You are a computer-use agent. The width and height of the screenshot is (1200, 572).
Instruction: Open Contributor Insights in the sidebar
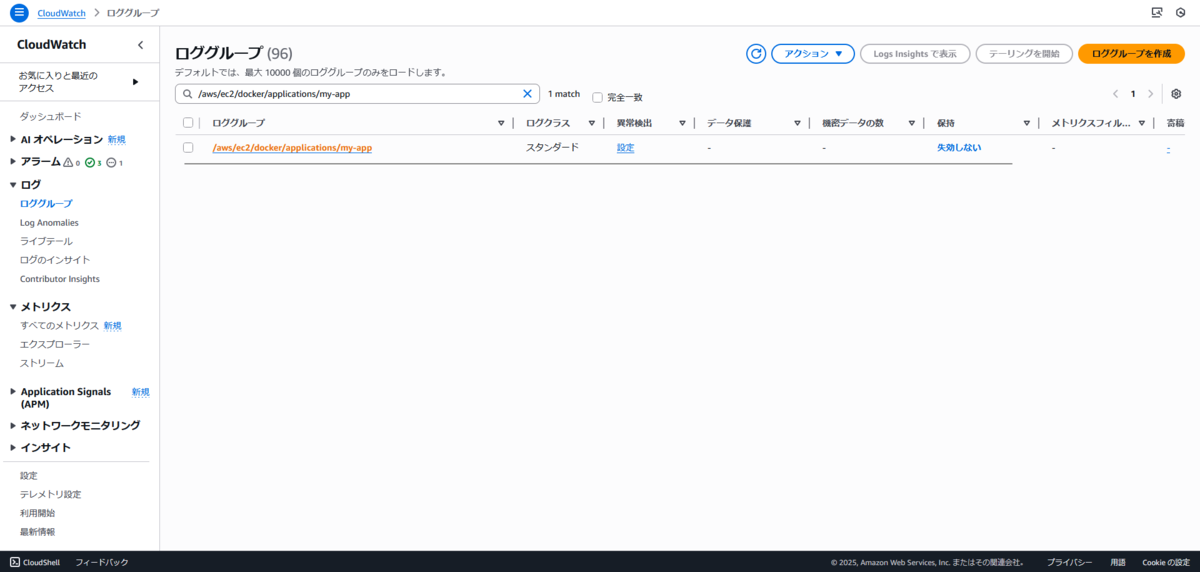click(x=60, y=279)
